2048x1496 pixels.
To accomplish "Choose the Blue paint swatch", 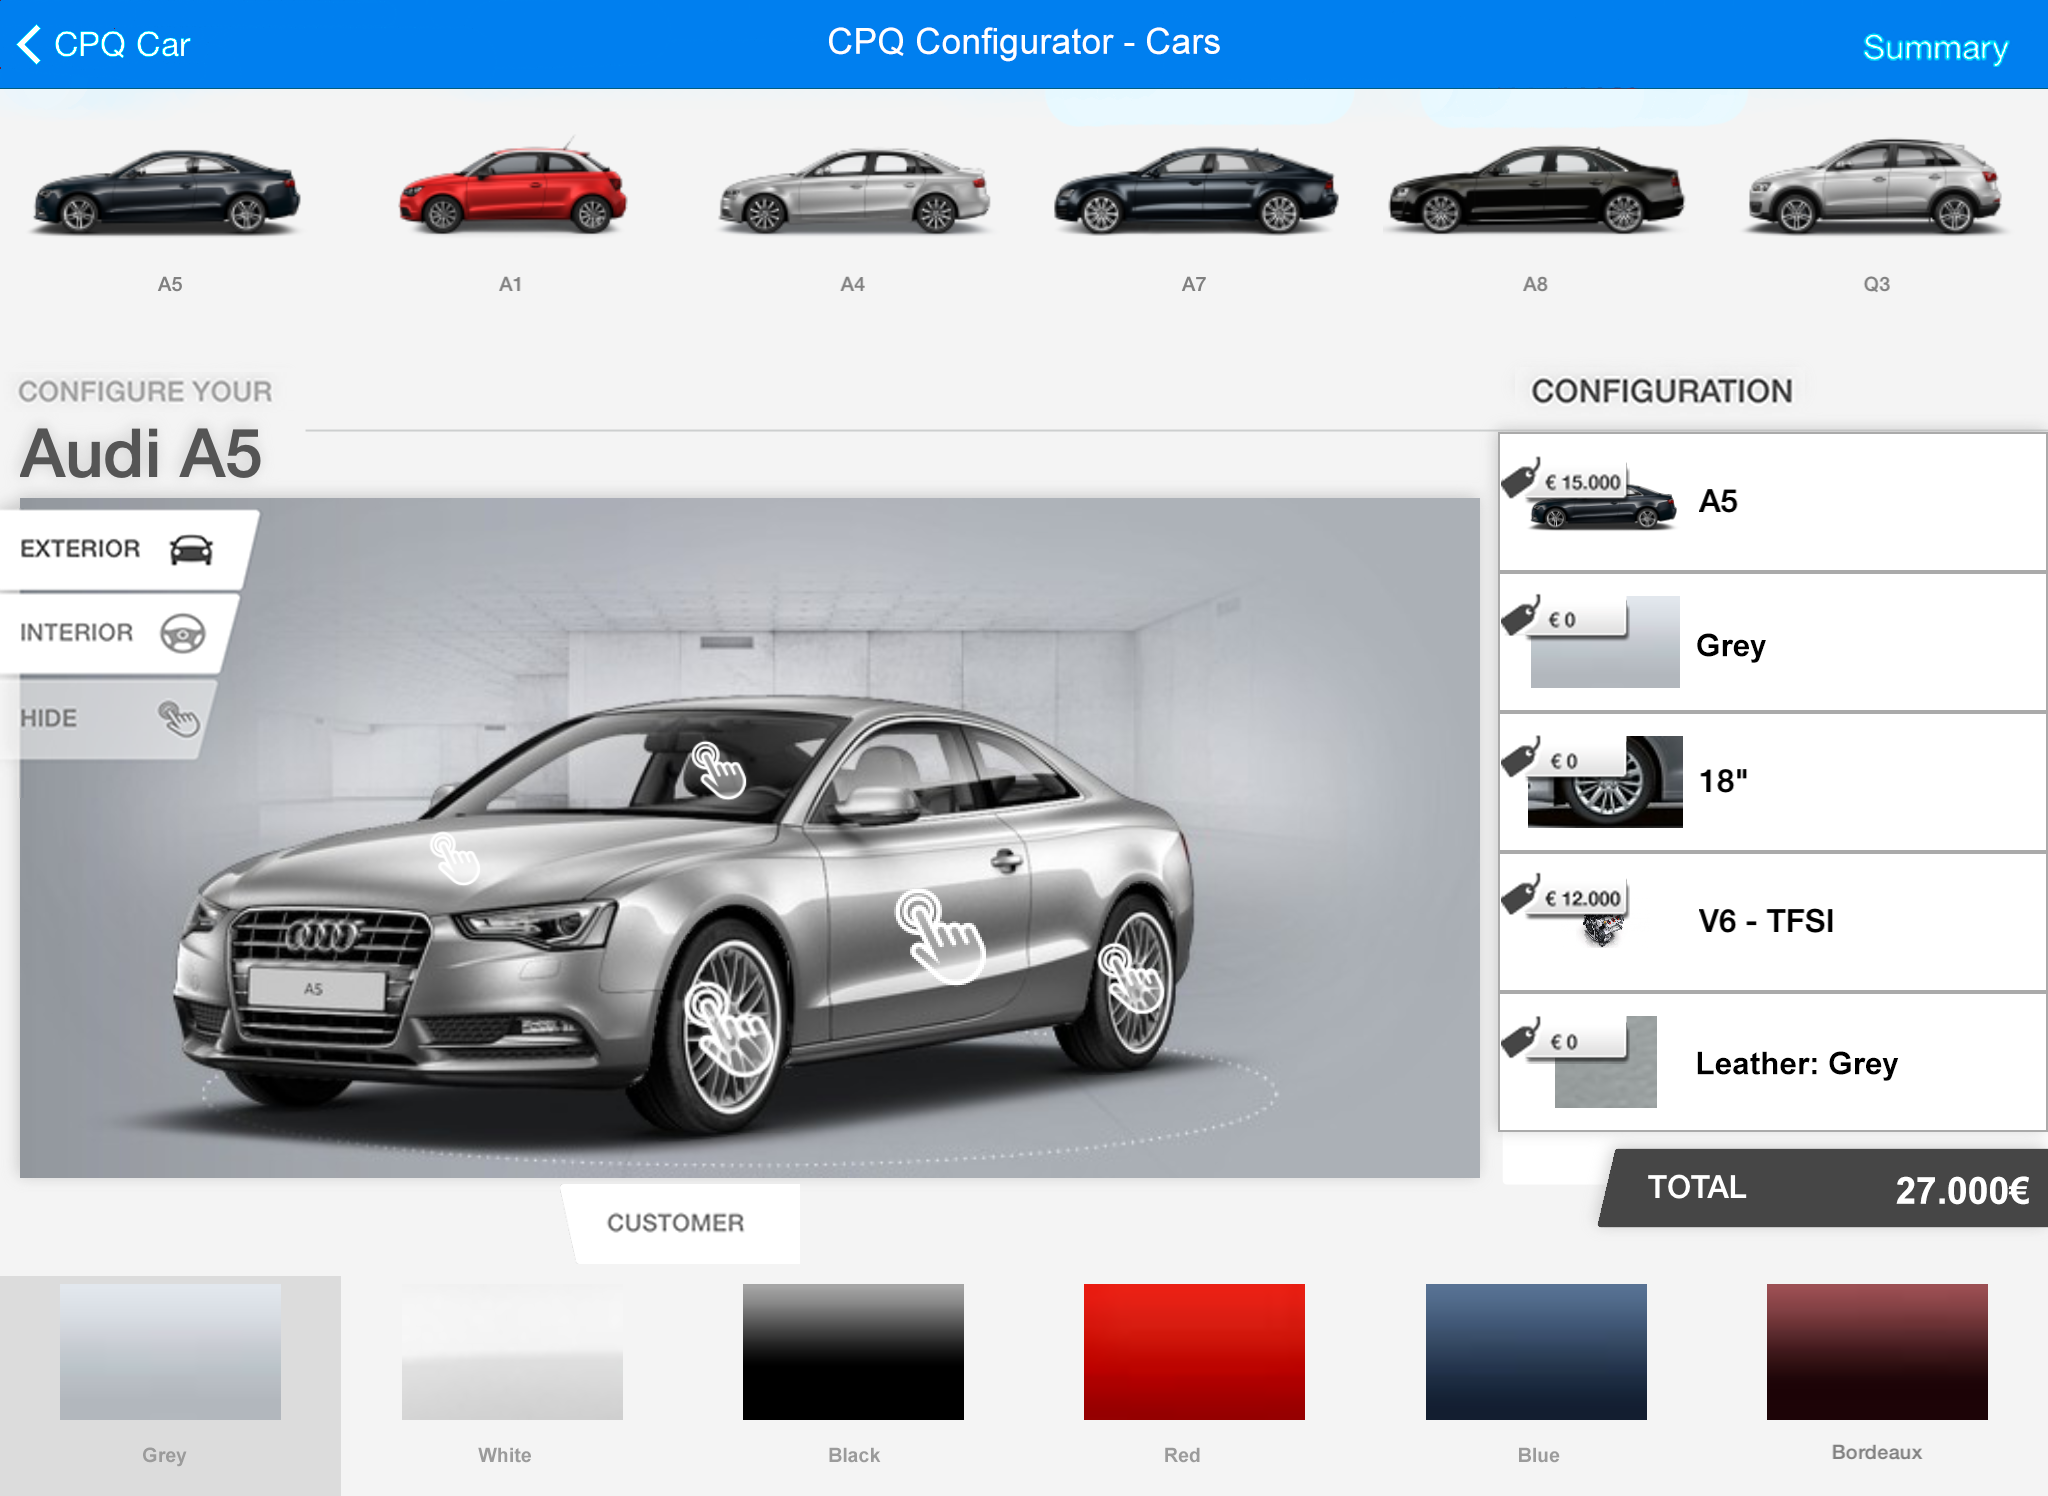I will [1535, 1351].
